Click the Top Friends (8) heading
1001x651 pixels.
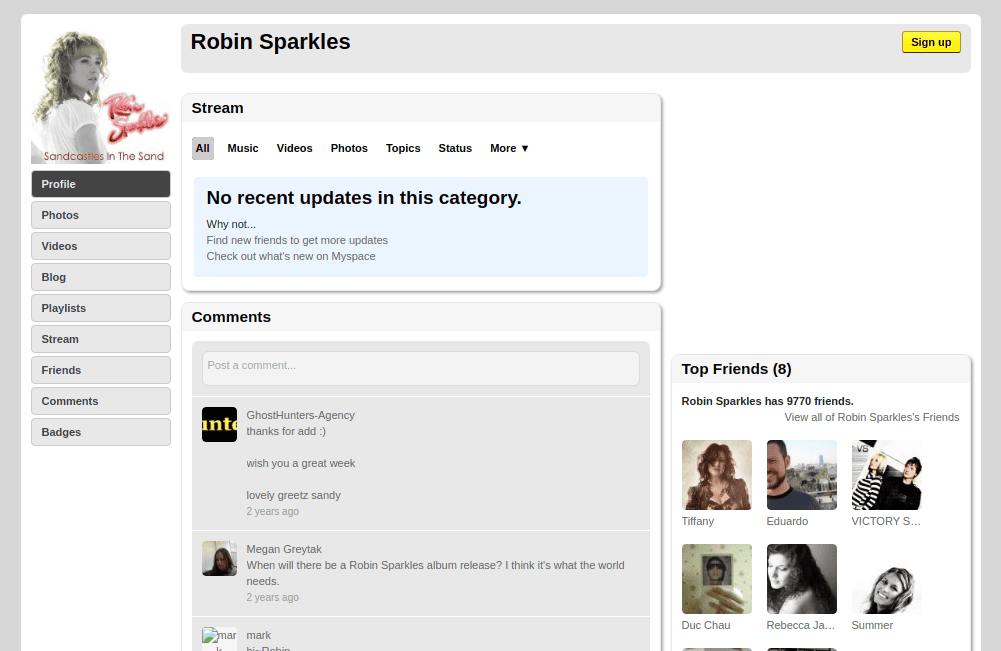[736, 369]
